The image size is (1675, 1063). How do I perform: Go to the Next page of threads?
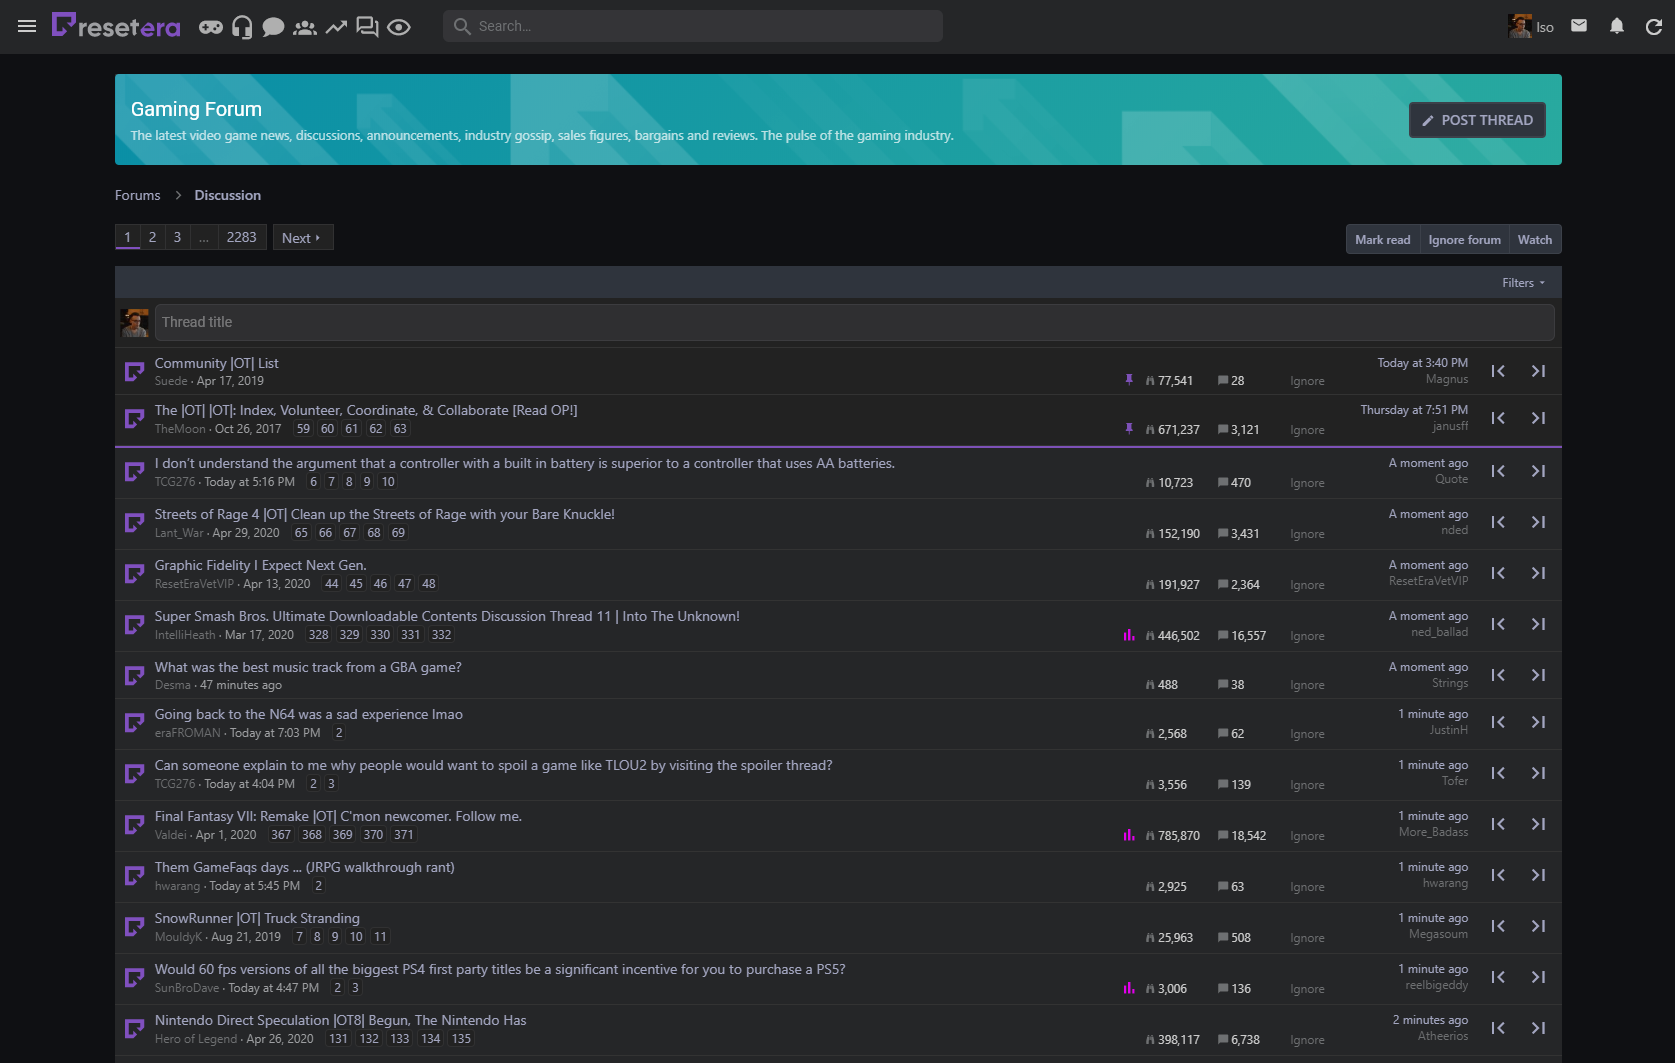pos(302,238)
